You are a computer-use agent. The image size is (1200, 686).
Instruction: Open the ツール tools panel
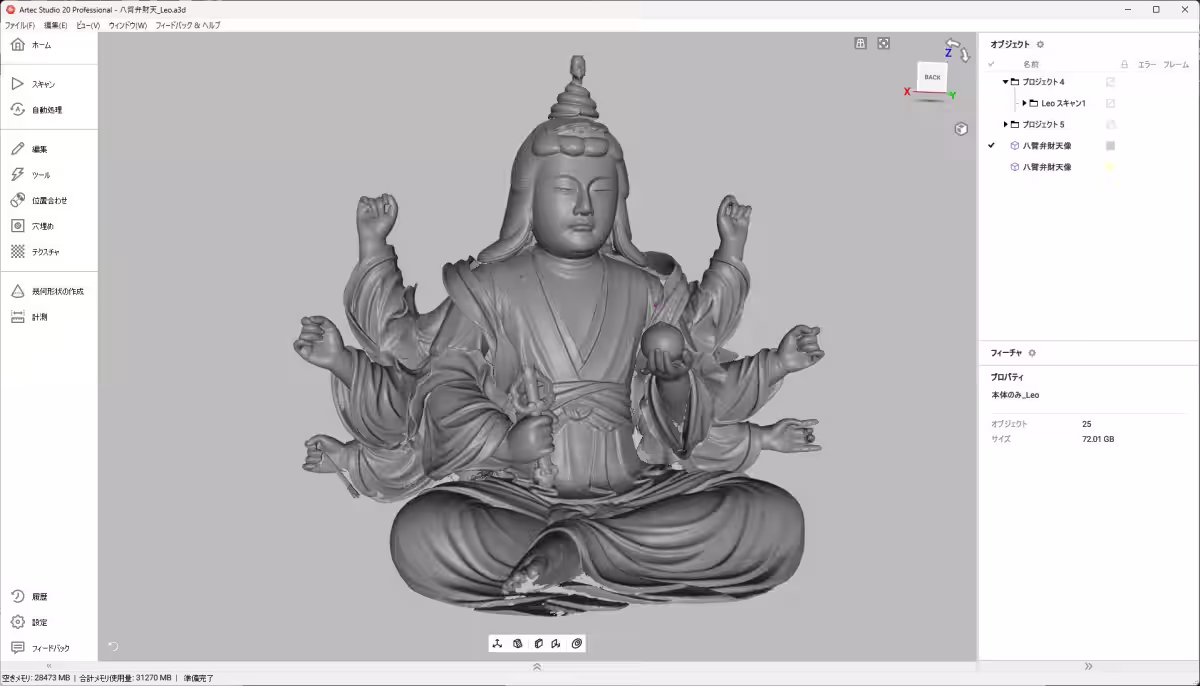click(48, 175)
